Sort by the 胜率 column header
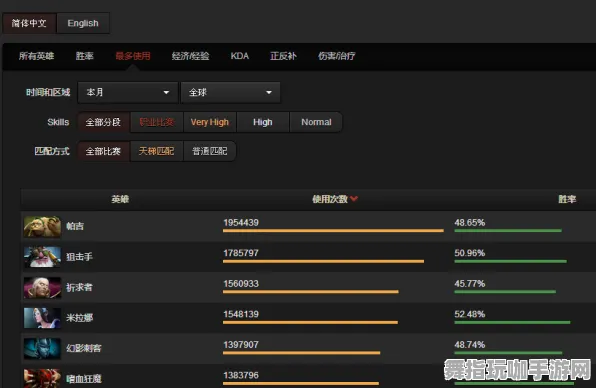 [567, 199]
